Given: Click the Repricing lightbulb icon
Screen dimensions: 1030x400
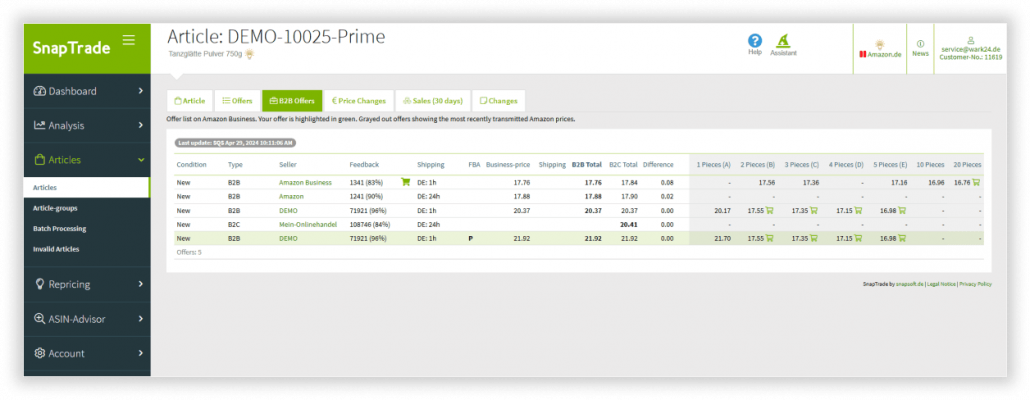Looking at the screenshot, I should tap(39, 284).
